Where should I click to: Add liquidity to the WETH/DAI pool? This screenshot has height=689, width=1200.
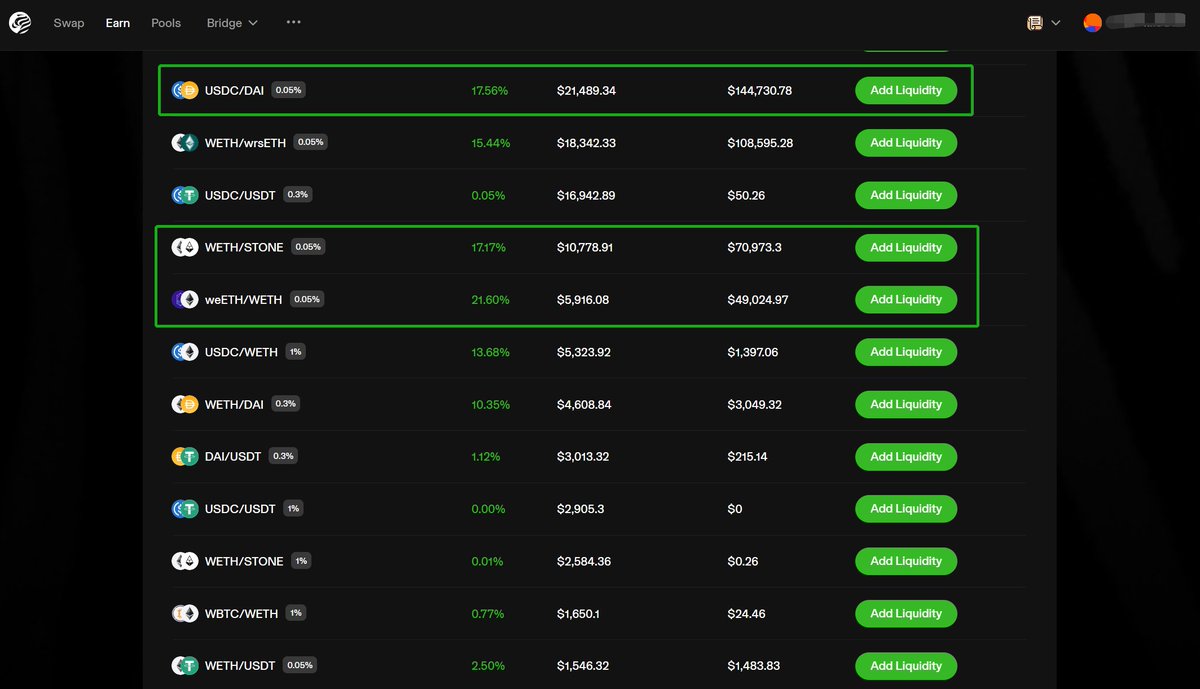(x=906, y=404)
